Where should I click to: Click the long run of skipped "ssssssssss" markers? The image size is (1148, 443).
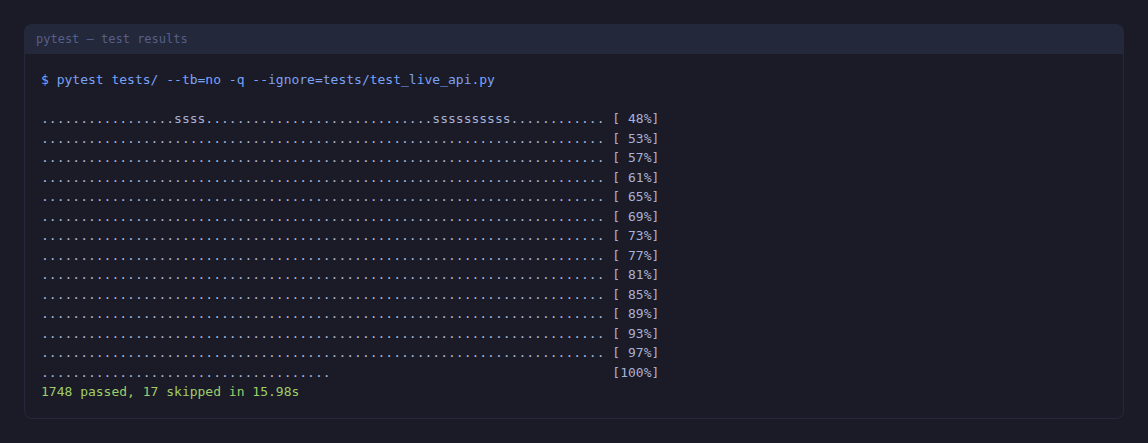(471, 119)
